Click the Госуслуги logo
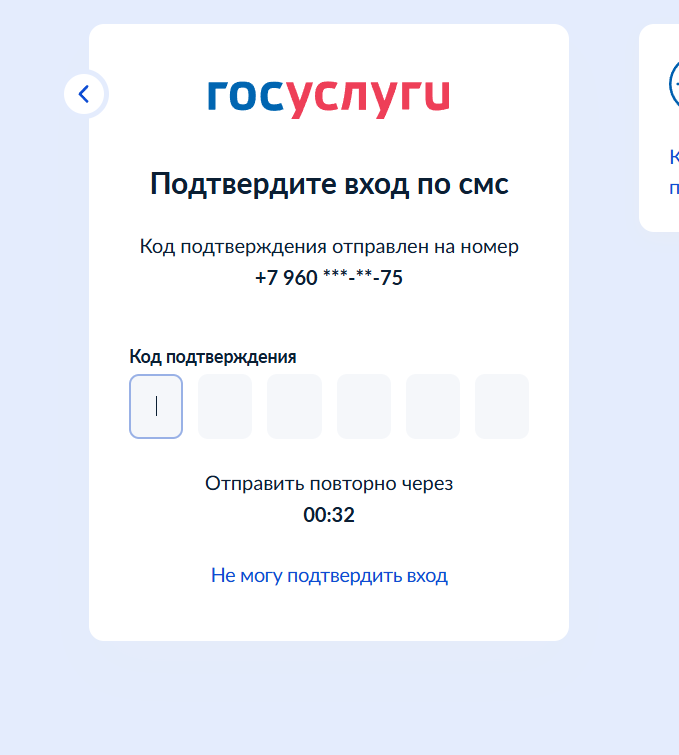The height and width of the screenshot is (755, 679). tap(329, 98)
